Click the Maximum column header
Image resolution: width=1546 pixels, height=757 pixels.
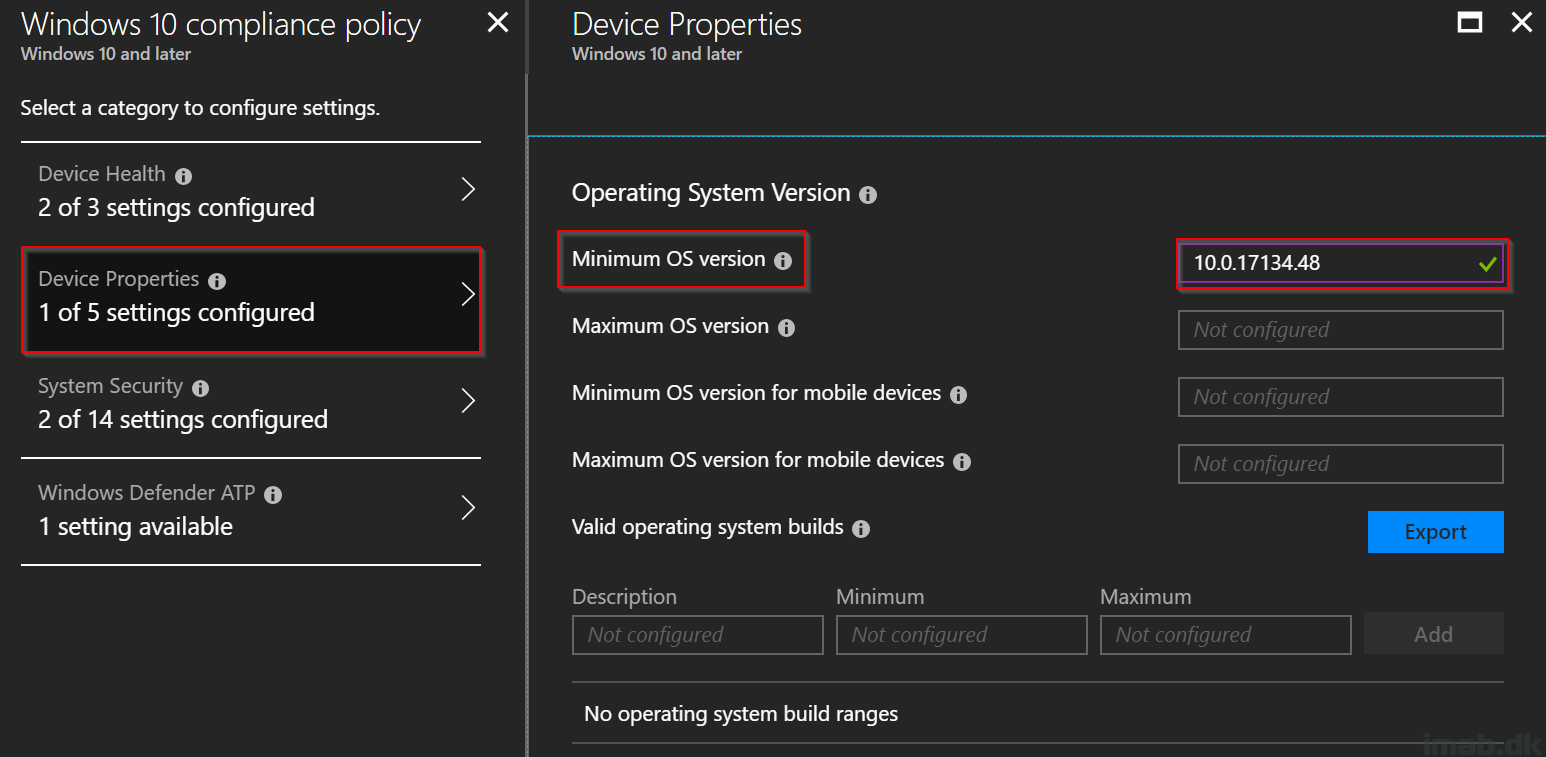click(1146, 597)
